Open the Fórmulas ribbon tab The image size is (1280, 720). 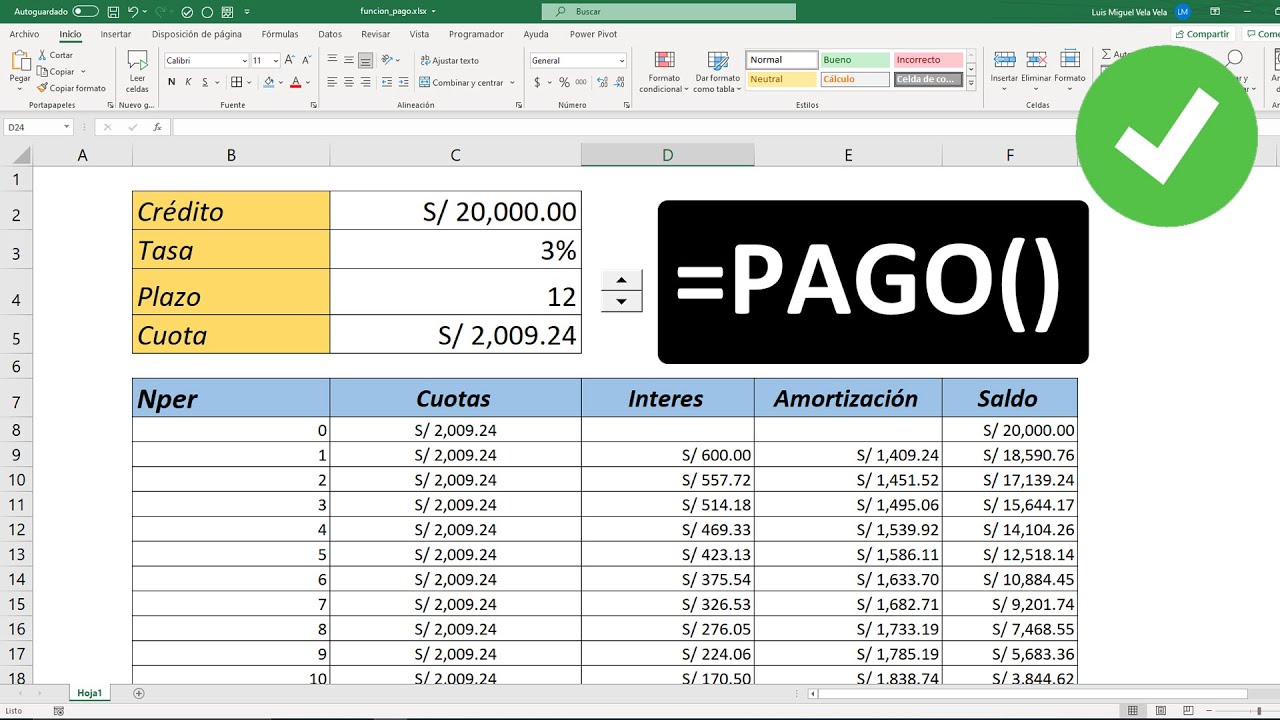280,34
